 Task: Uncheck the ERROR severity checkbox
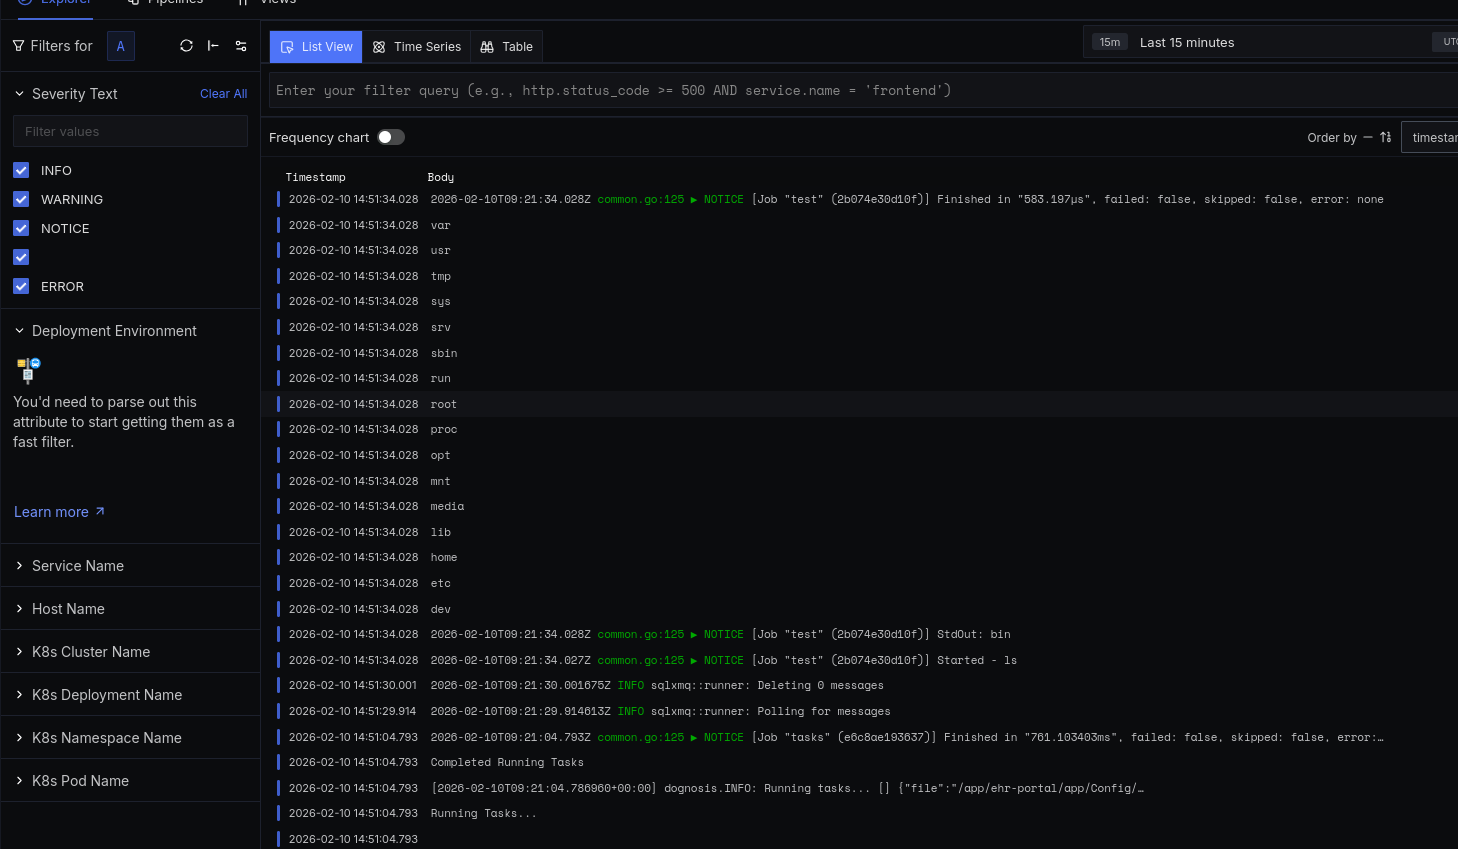tap(21, 286)
